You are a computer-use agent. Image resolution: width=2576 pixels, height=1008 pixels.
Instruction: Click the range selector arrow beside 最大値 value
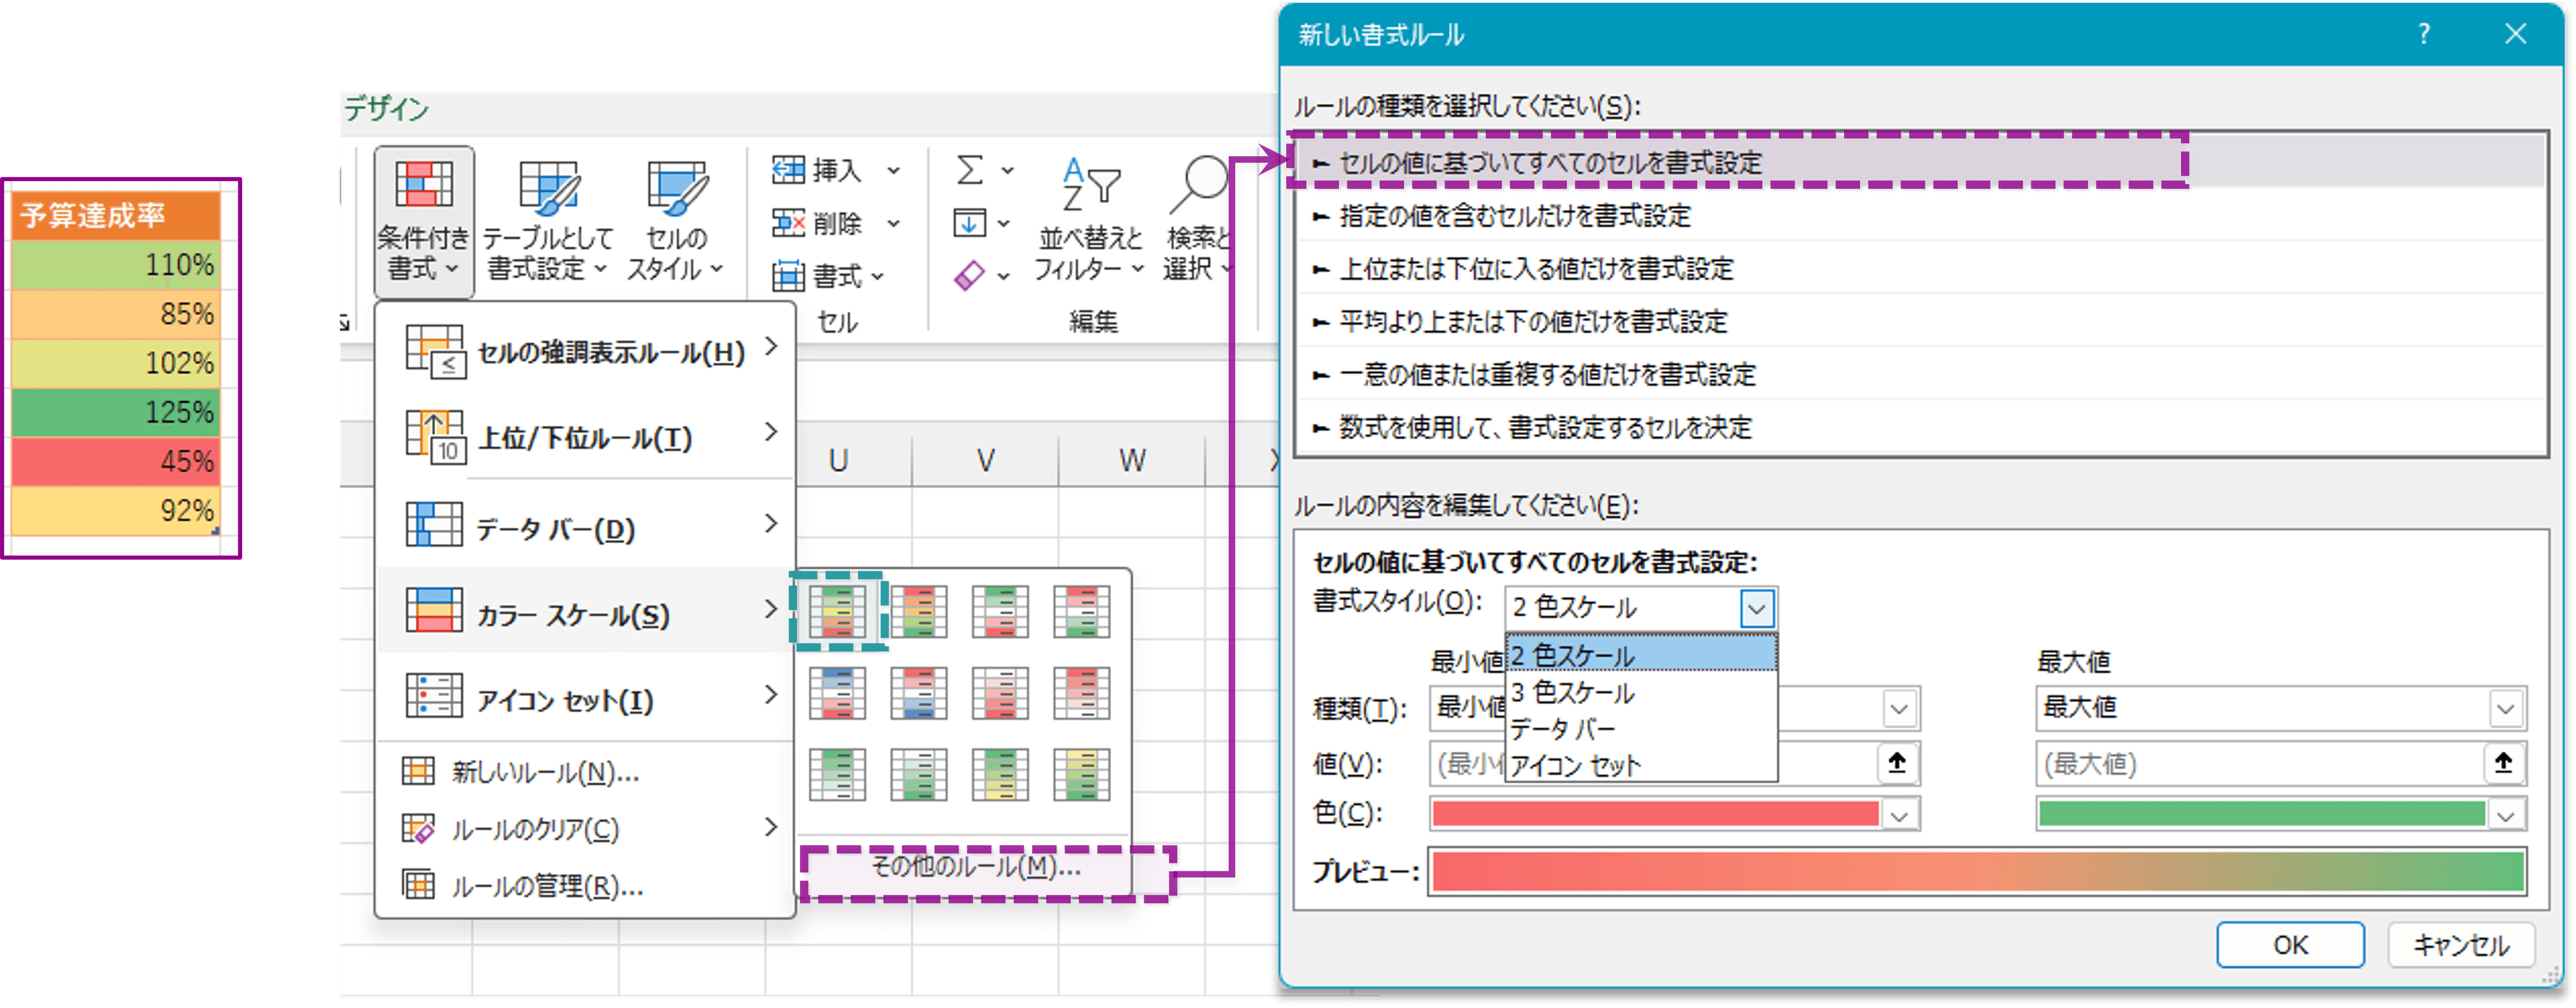2503,764
